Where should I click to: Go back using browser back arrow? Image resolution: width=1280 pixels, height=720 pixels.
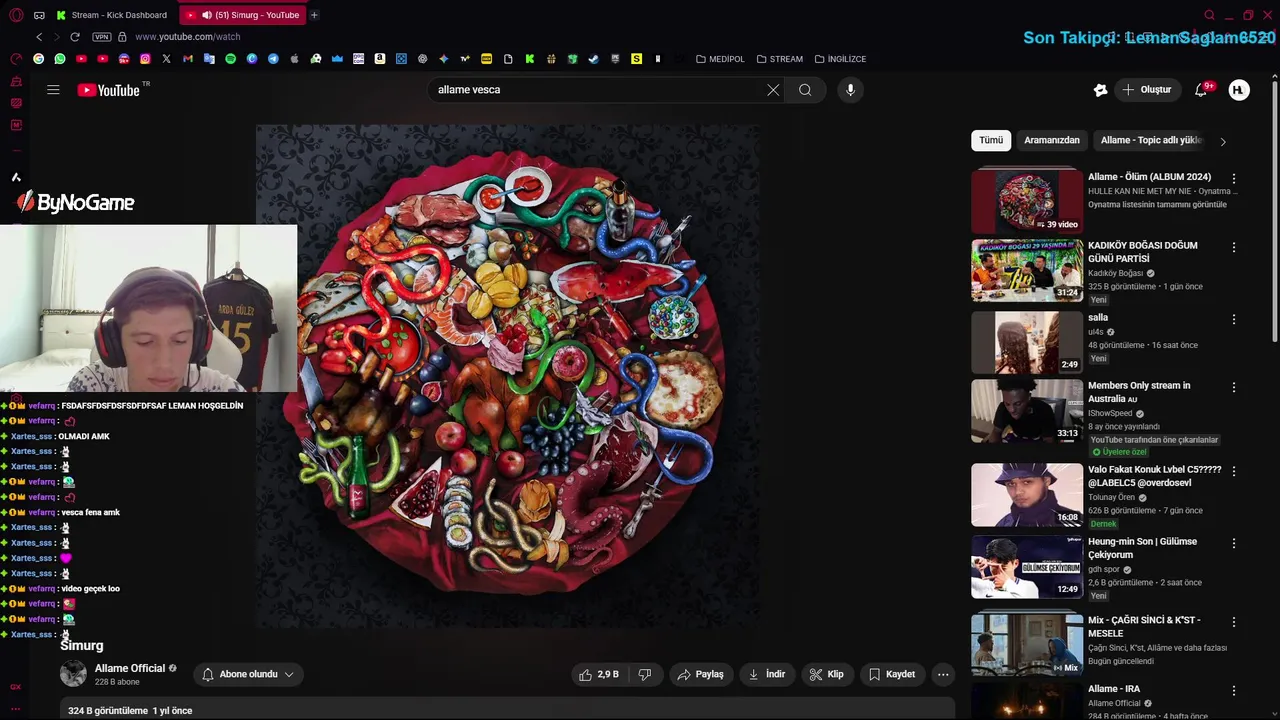(39, 37)
